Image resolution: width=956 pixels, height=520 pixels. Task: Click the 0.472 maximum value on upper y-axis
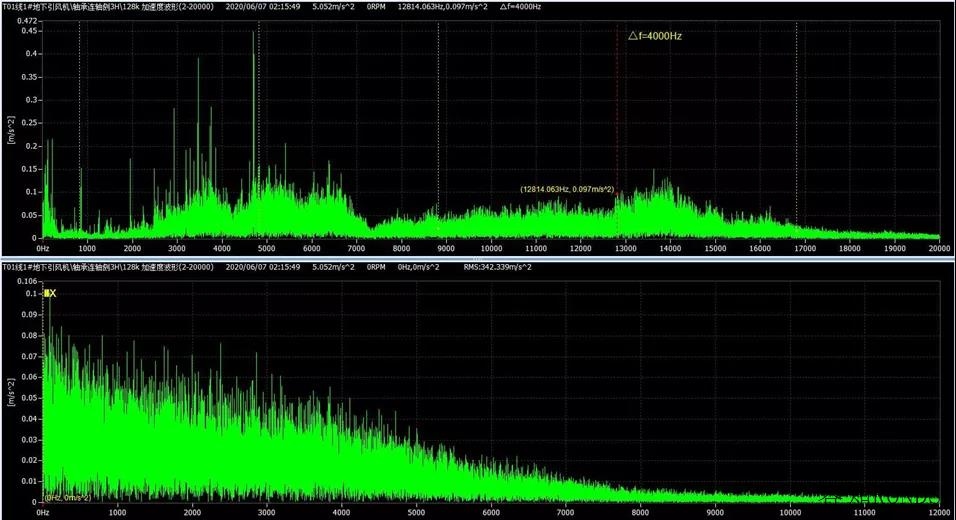click(29, 20)
